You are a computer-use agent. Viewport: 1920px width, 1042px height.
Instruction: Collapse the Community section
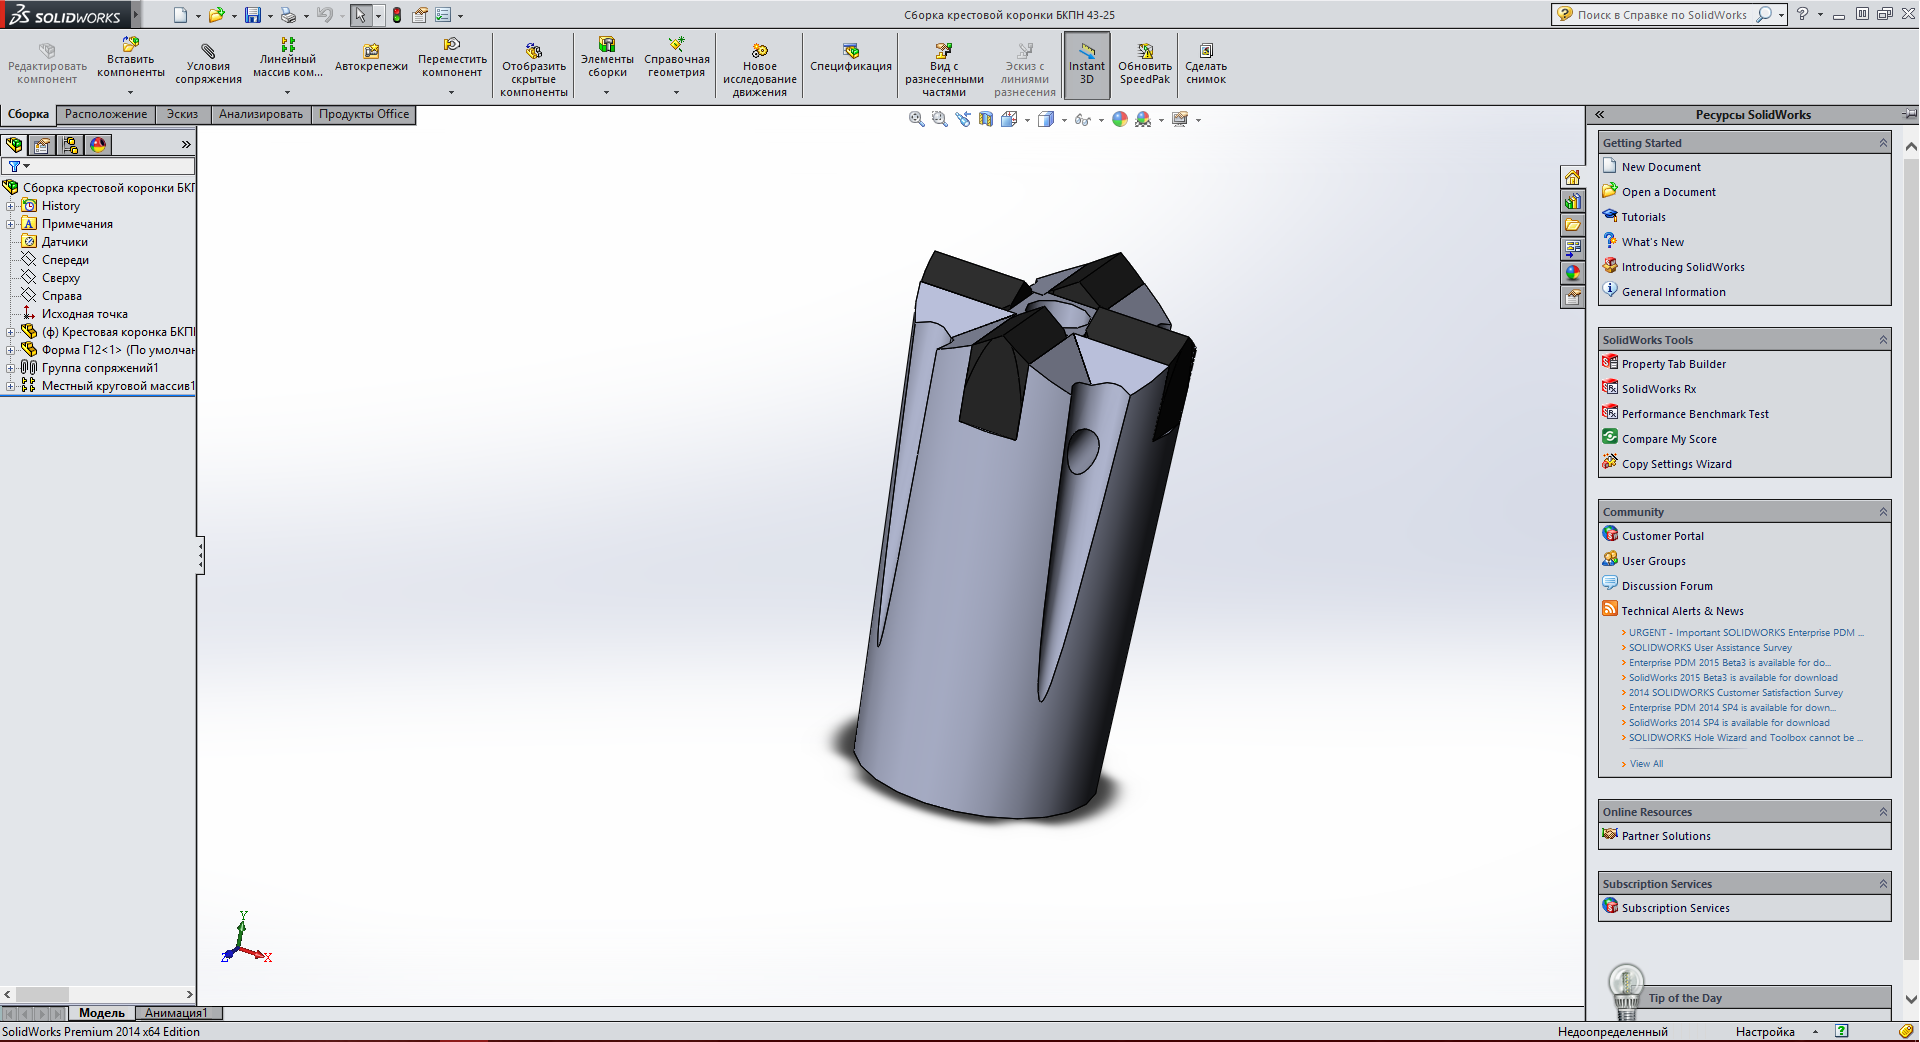1883,512
